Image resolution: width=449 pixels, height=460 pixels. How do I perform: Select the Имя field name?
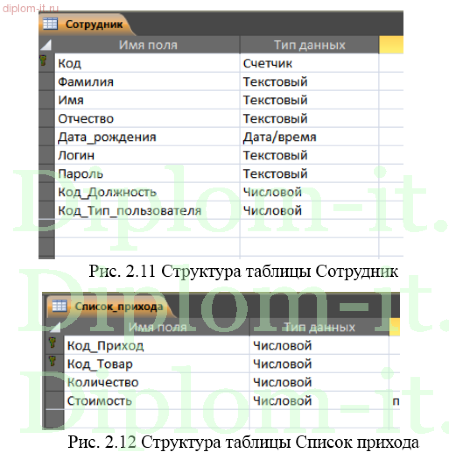[147, 100]
